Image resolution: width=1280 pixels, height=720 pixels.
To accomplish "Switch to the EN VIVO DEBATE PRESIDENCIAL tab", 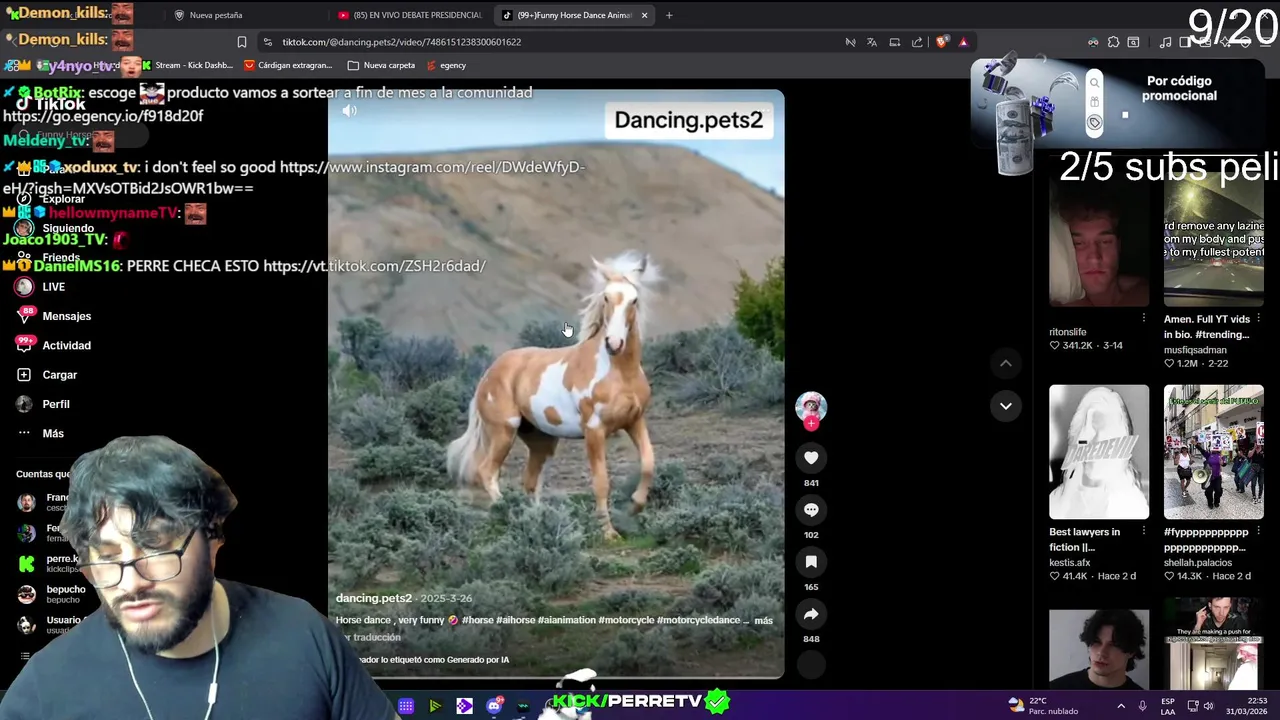I will click(410, 15).
